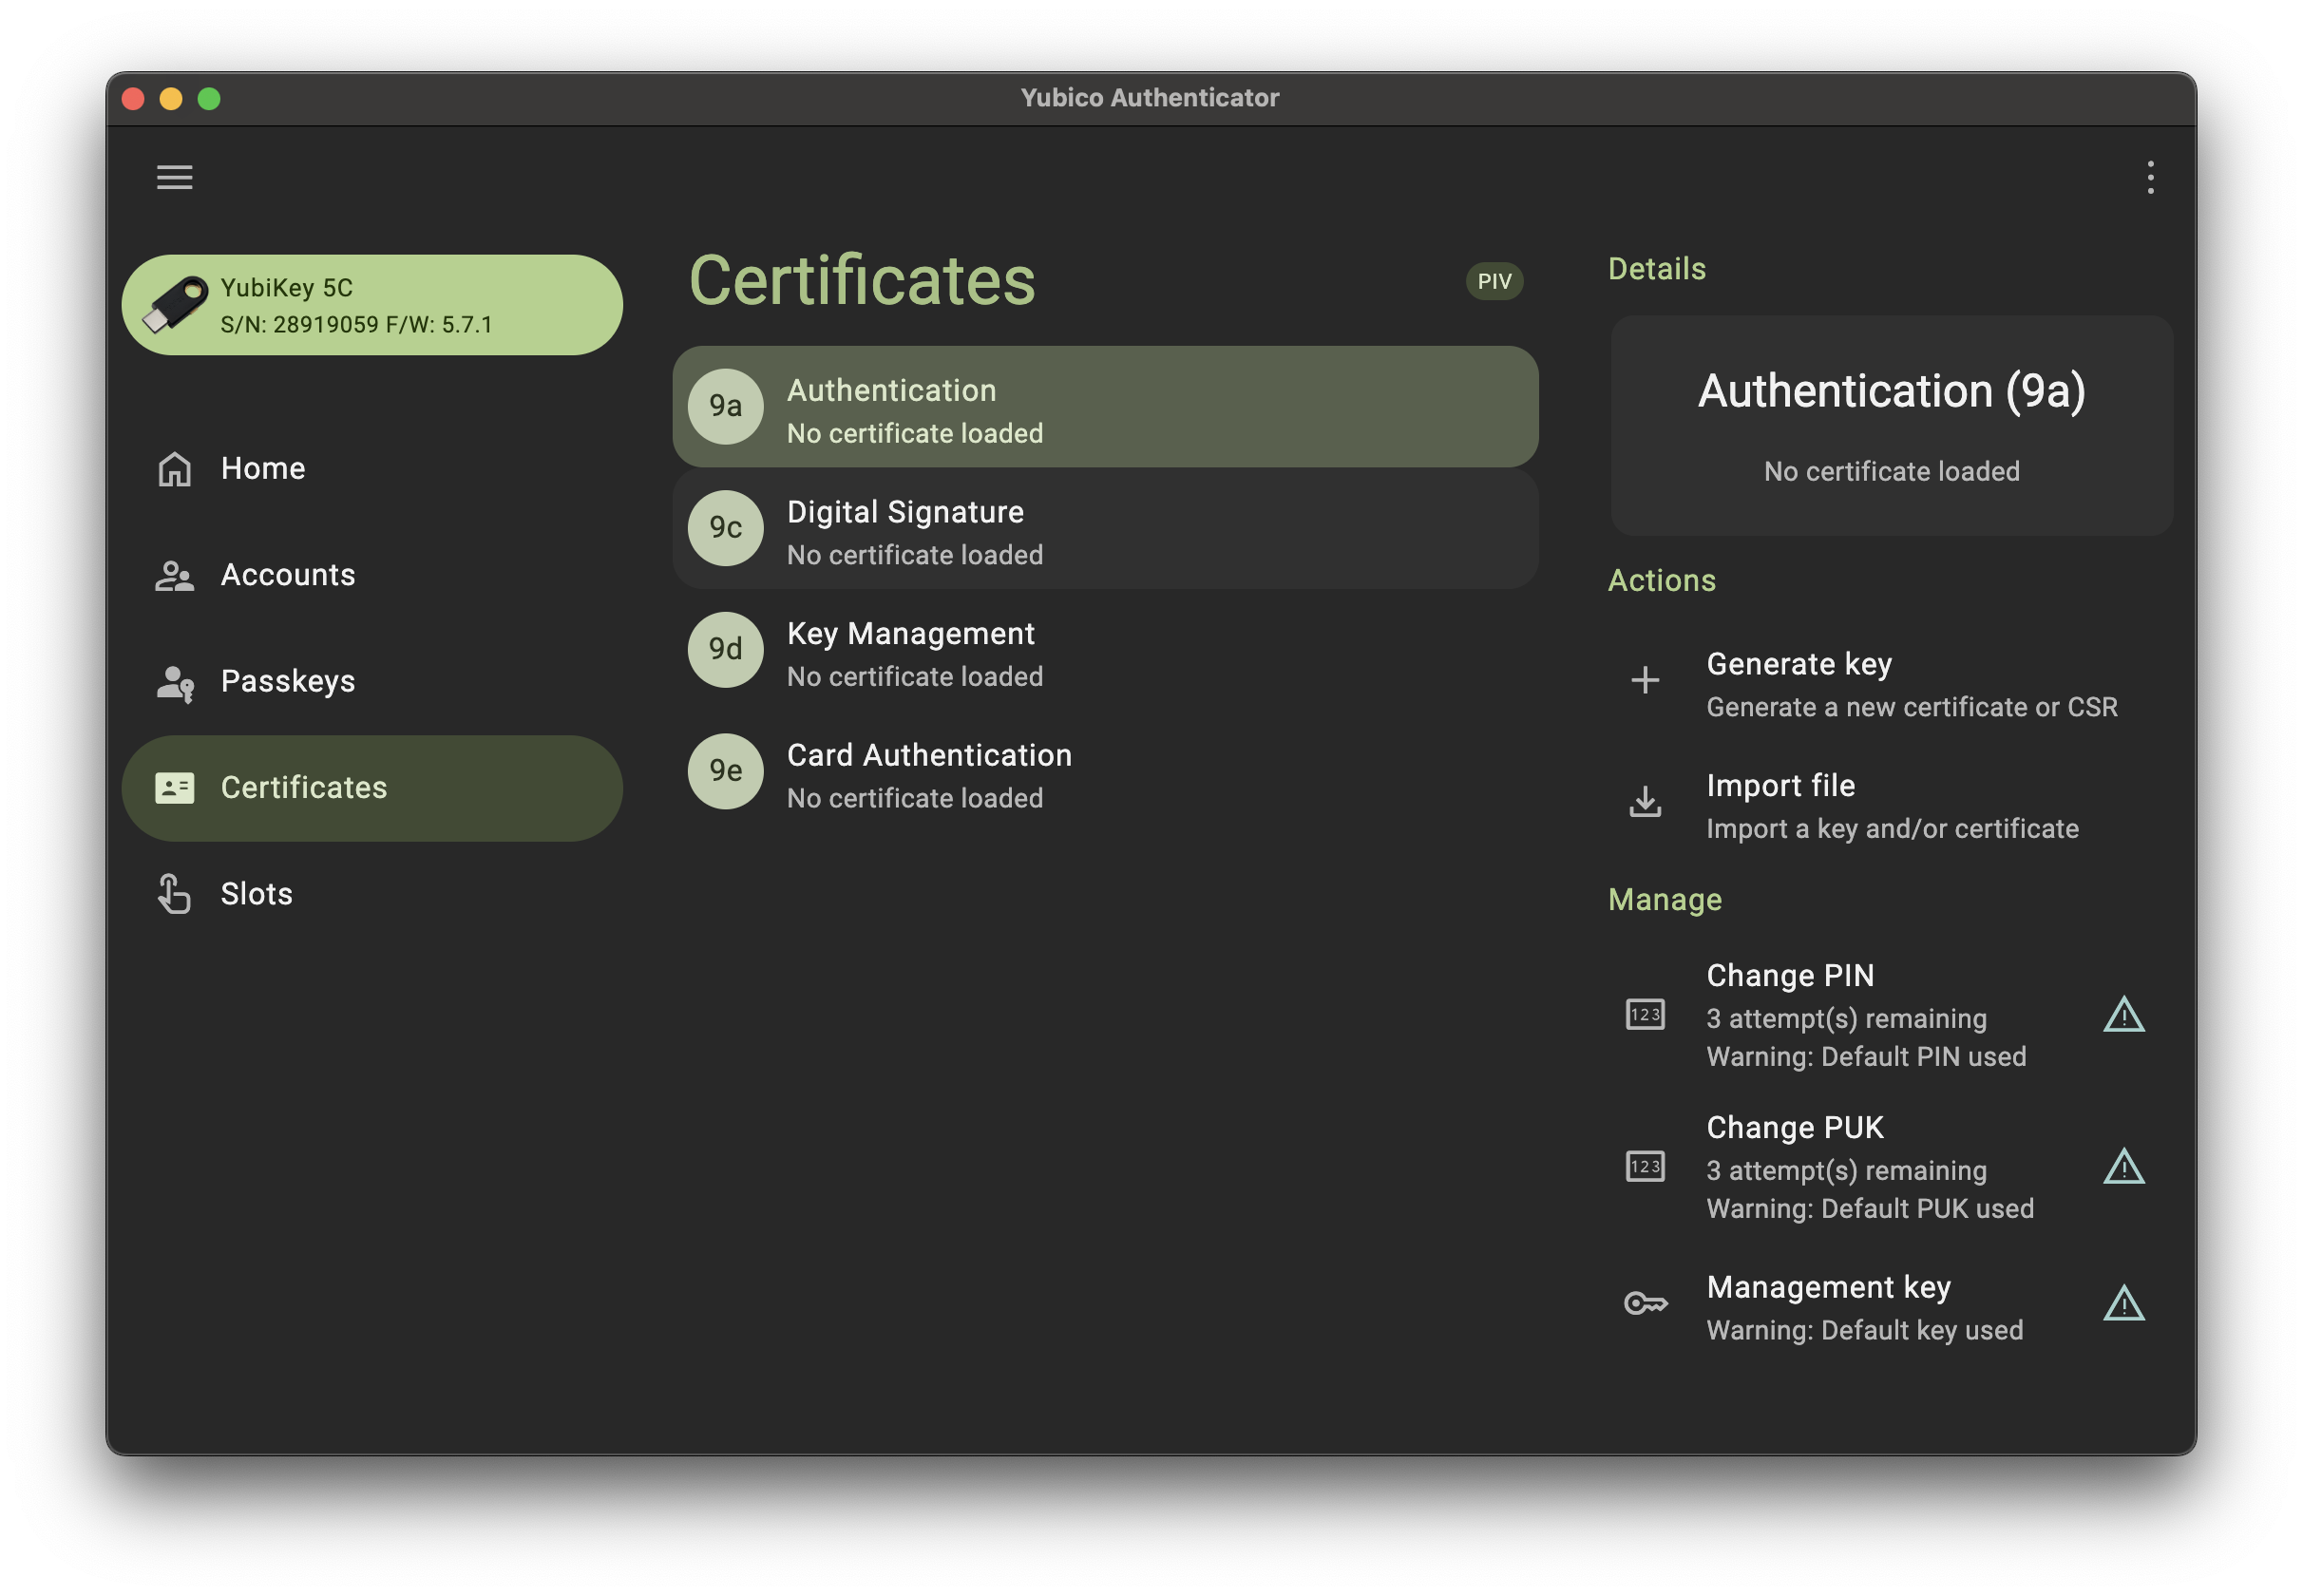Click the 9e slot circle badge

[725, 771]
